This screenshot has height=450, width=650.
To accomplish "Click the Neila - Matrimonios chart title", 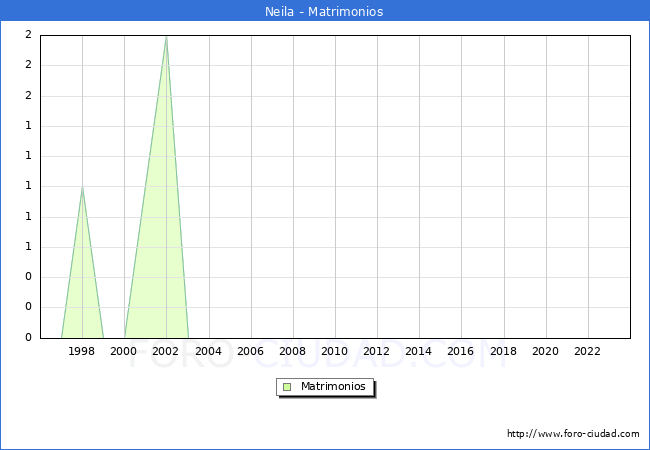I will pyautogui.click(x=324, y=11).
